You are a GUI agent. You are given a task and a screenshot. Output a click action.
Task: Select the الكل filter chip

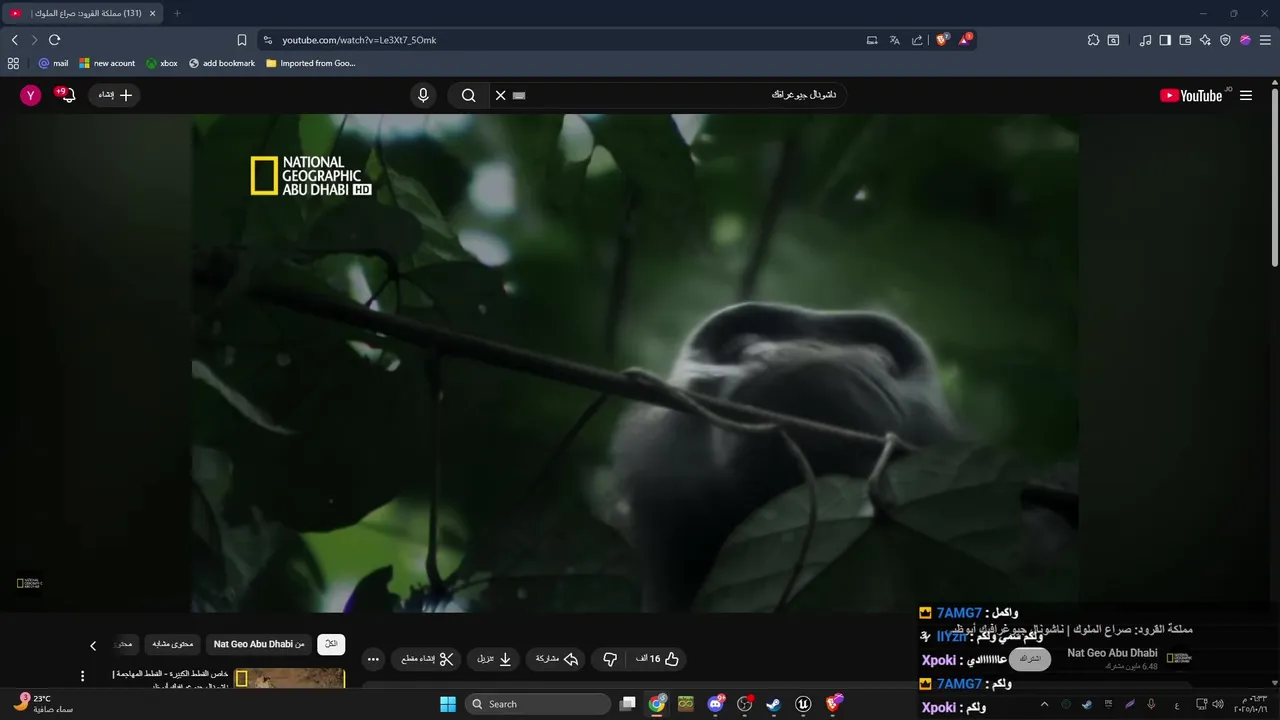(331, 644)
